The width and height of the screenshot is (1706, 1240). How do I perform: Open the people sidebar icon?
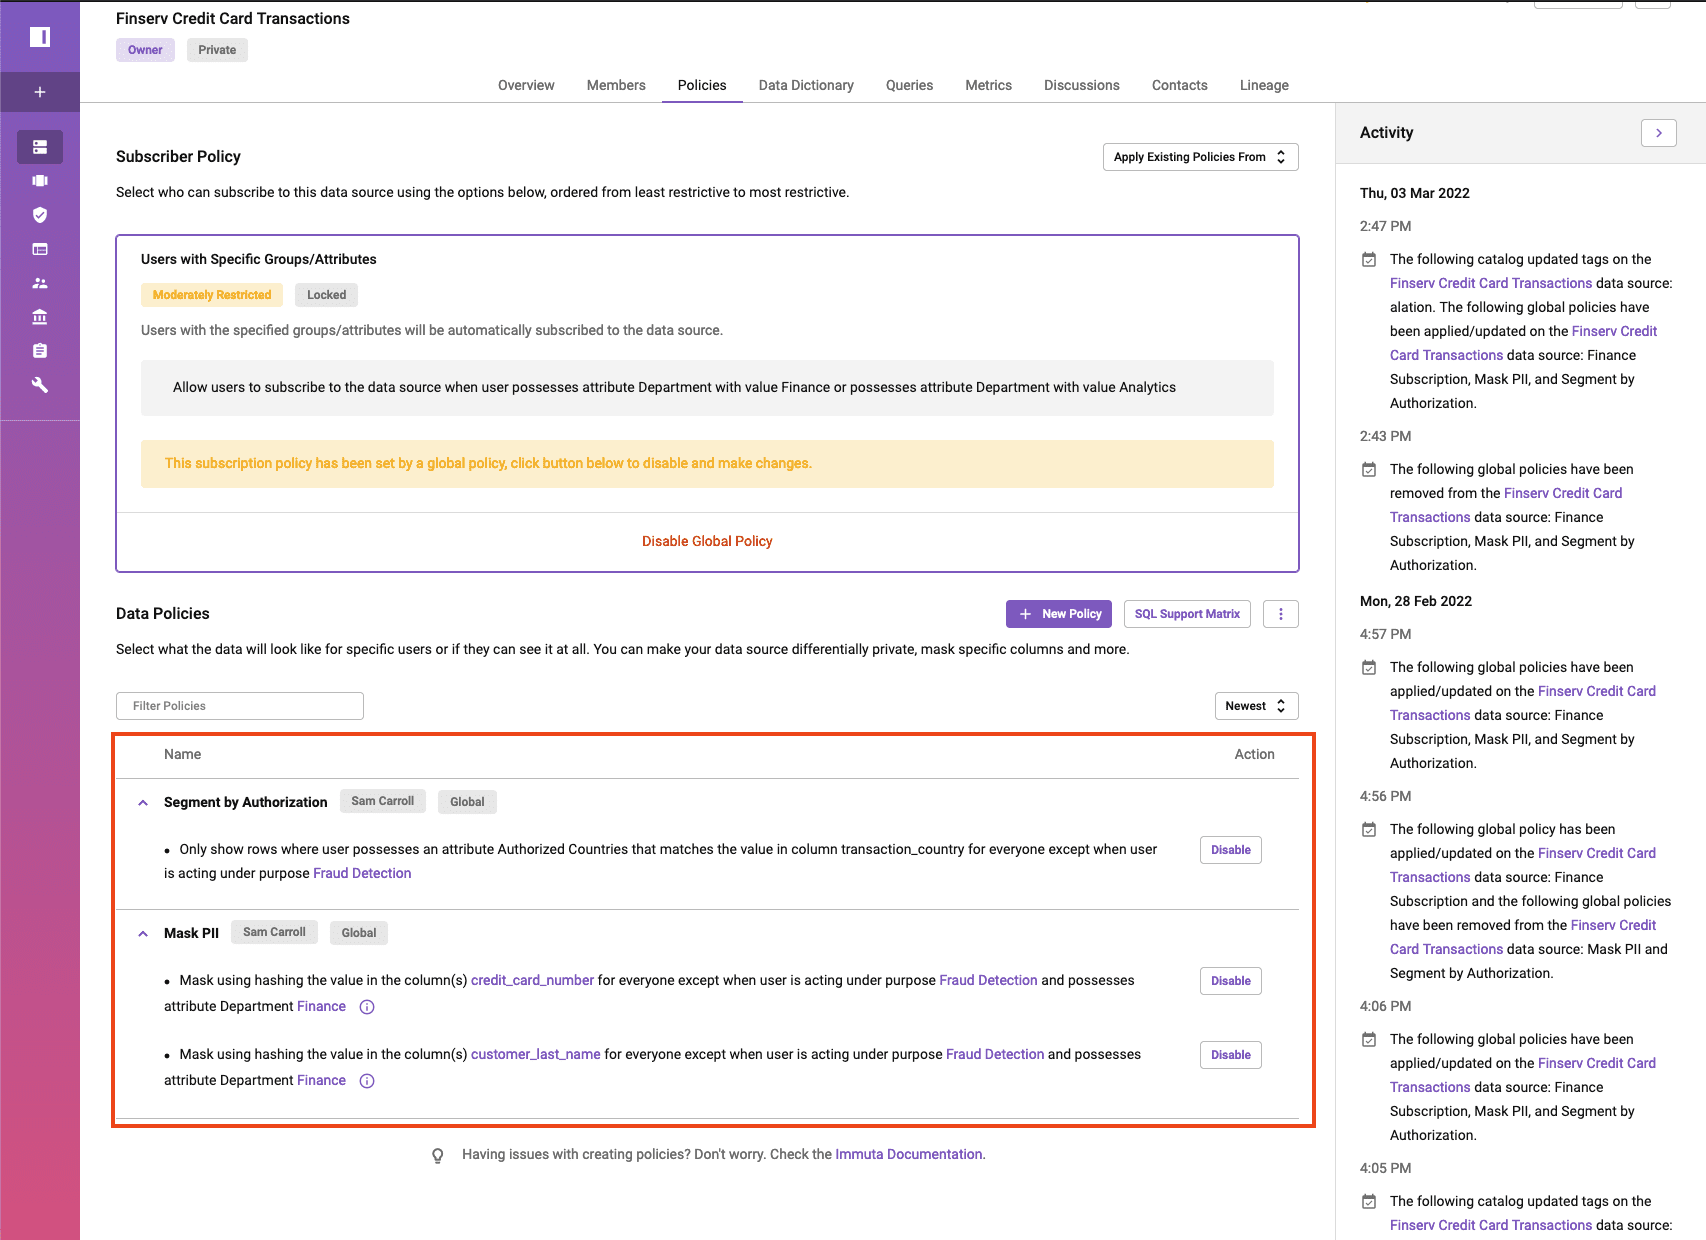click(40, 283)
